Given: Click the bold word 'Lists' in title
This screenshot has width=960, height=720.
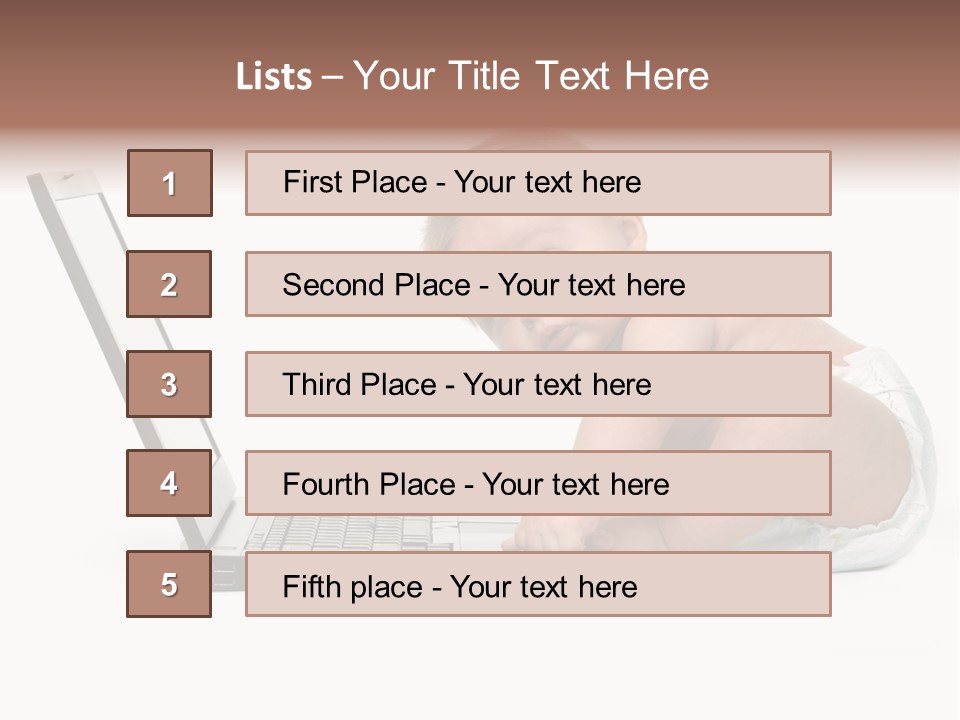Looking at the screenshot, I should pyautogui.click(x=274, y=77).
